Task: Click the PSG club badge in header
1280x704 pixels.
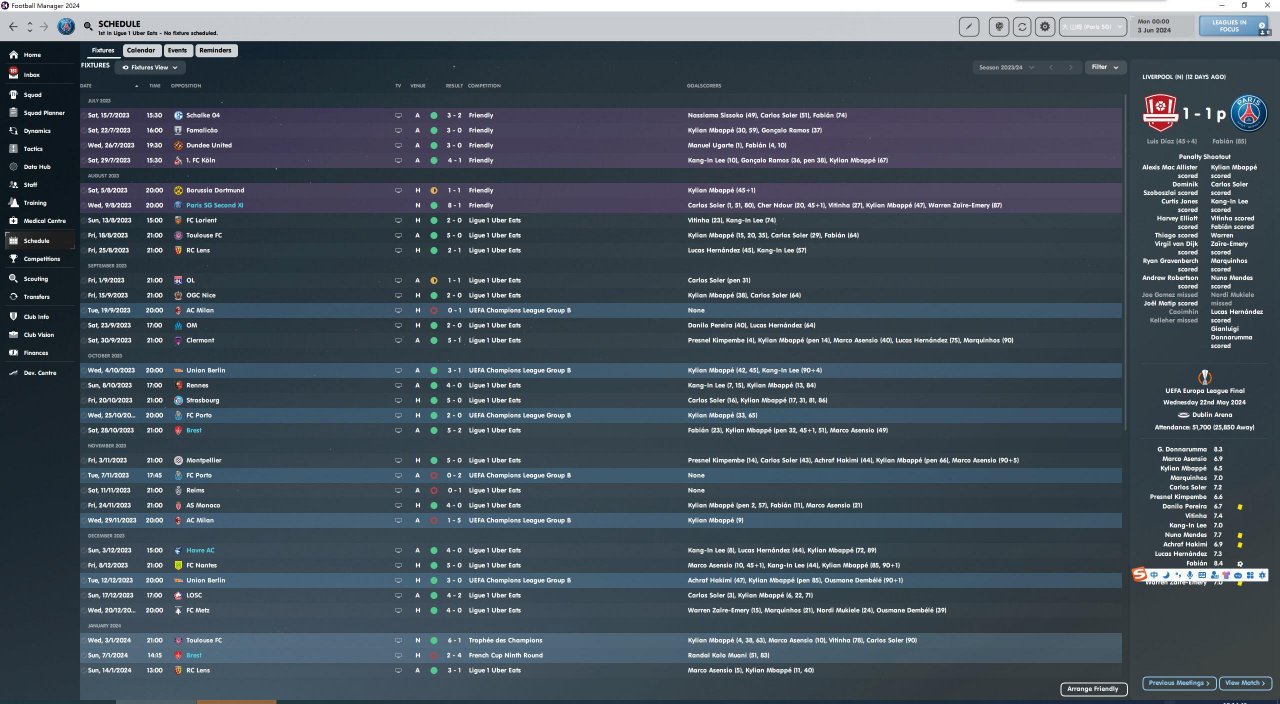Action: click(66, 26)
